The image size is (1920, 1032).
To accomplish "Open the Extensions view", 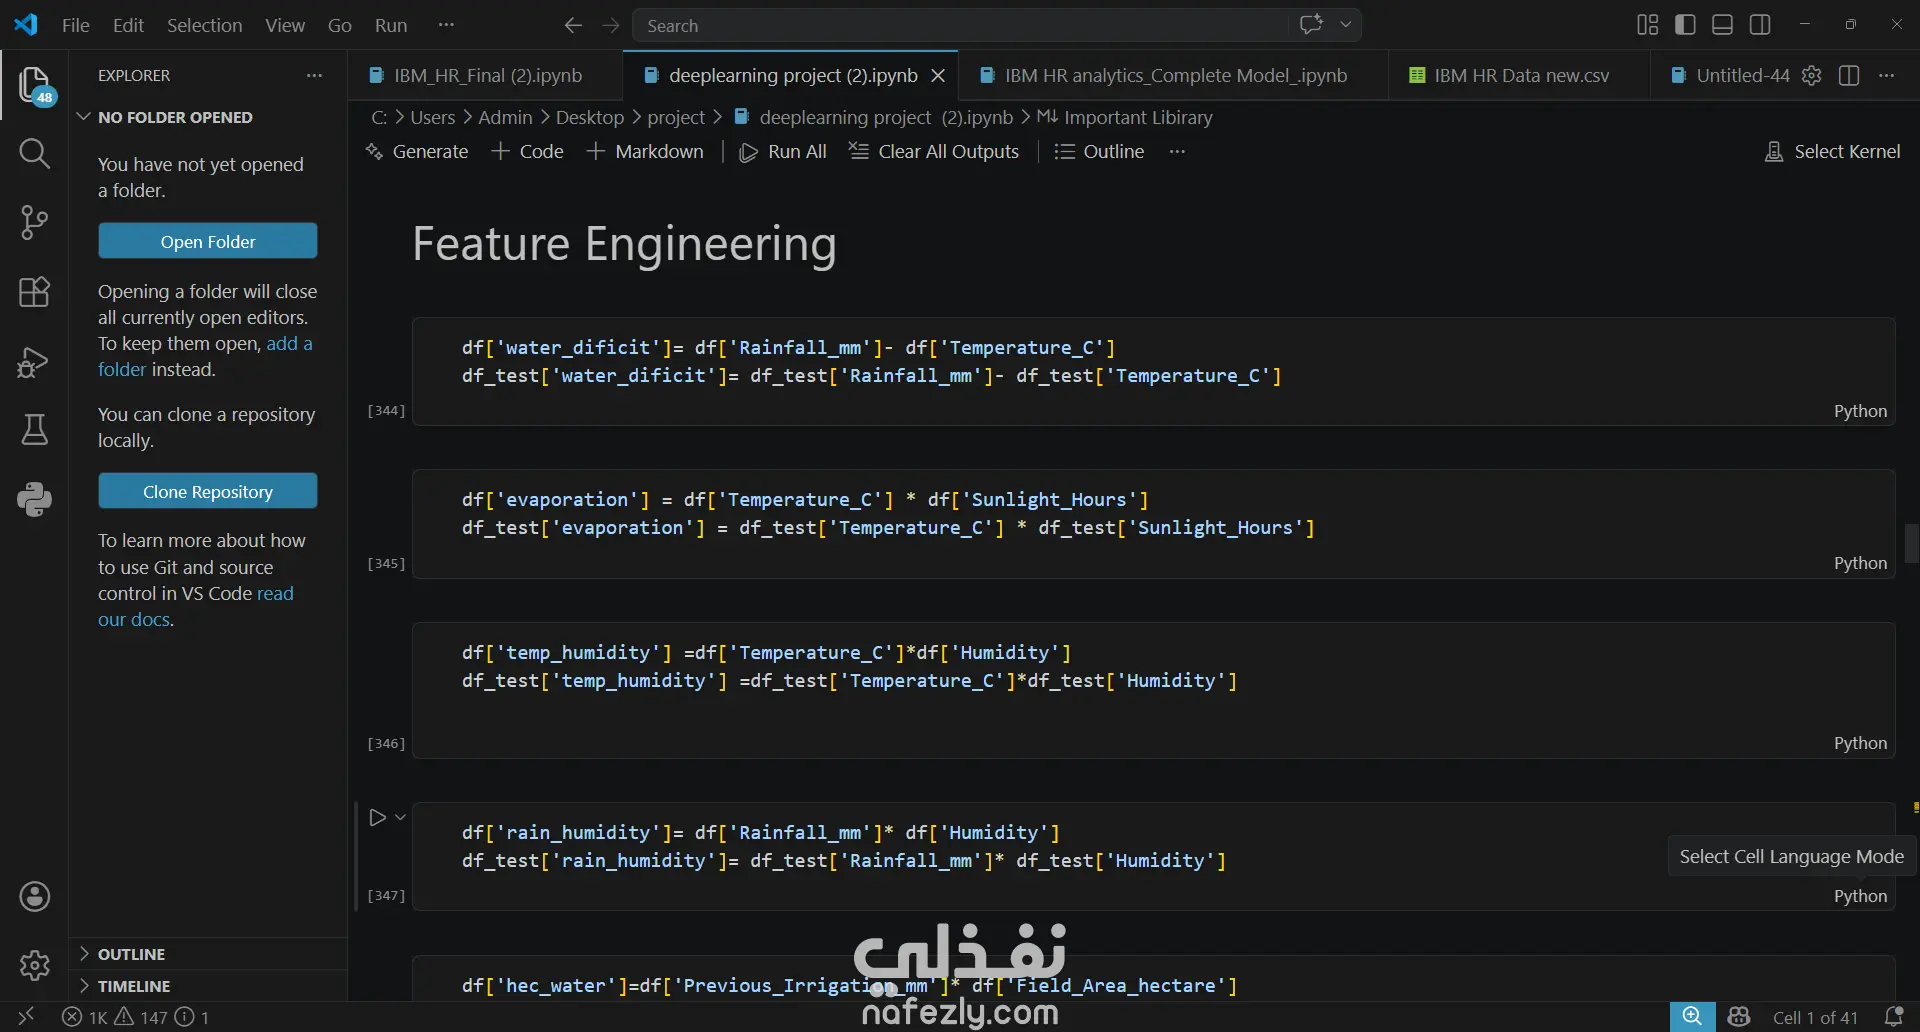I will point(35,292).
